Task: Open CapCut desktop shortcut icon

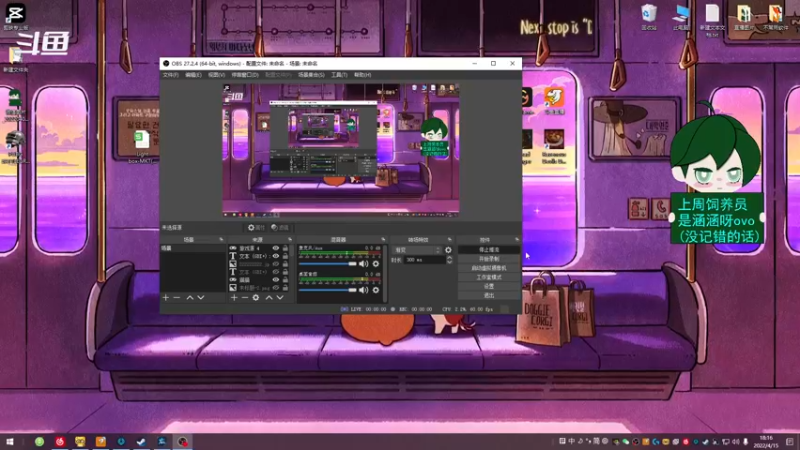Action: (15, 15)
